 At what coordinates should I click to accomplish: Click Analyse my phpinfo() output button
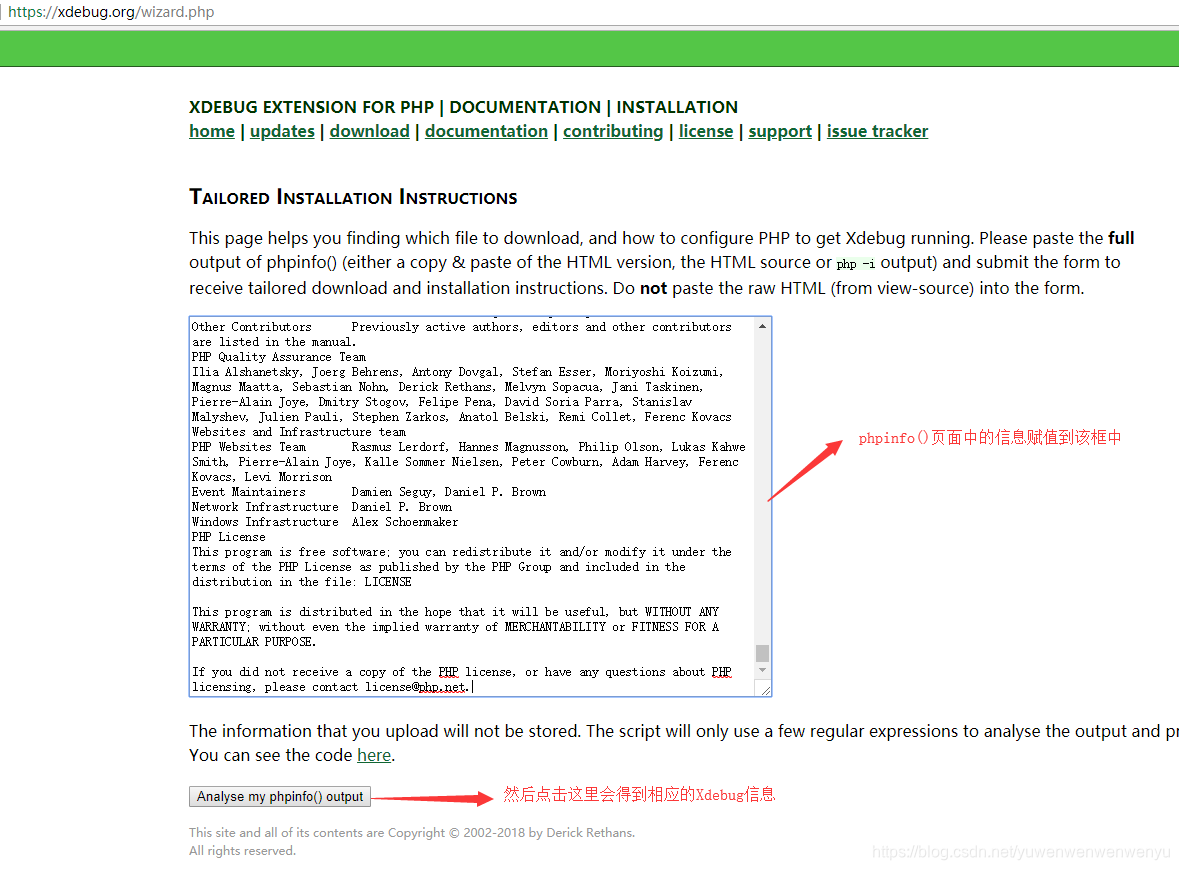pyautogui.click(x=280, y=796)
